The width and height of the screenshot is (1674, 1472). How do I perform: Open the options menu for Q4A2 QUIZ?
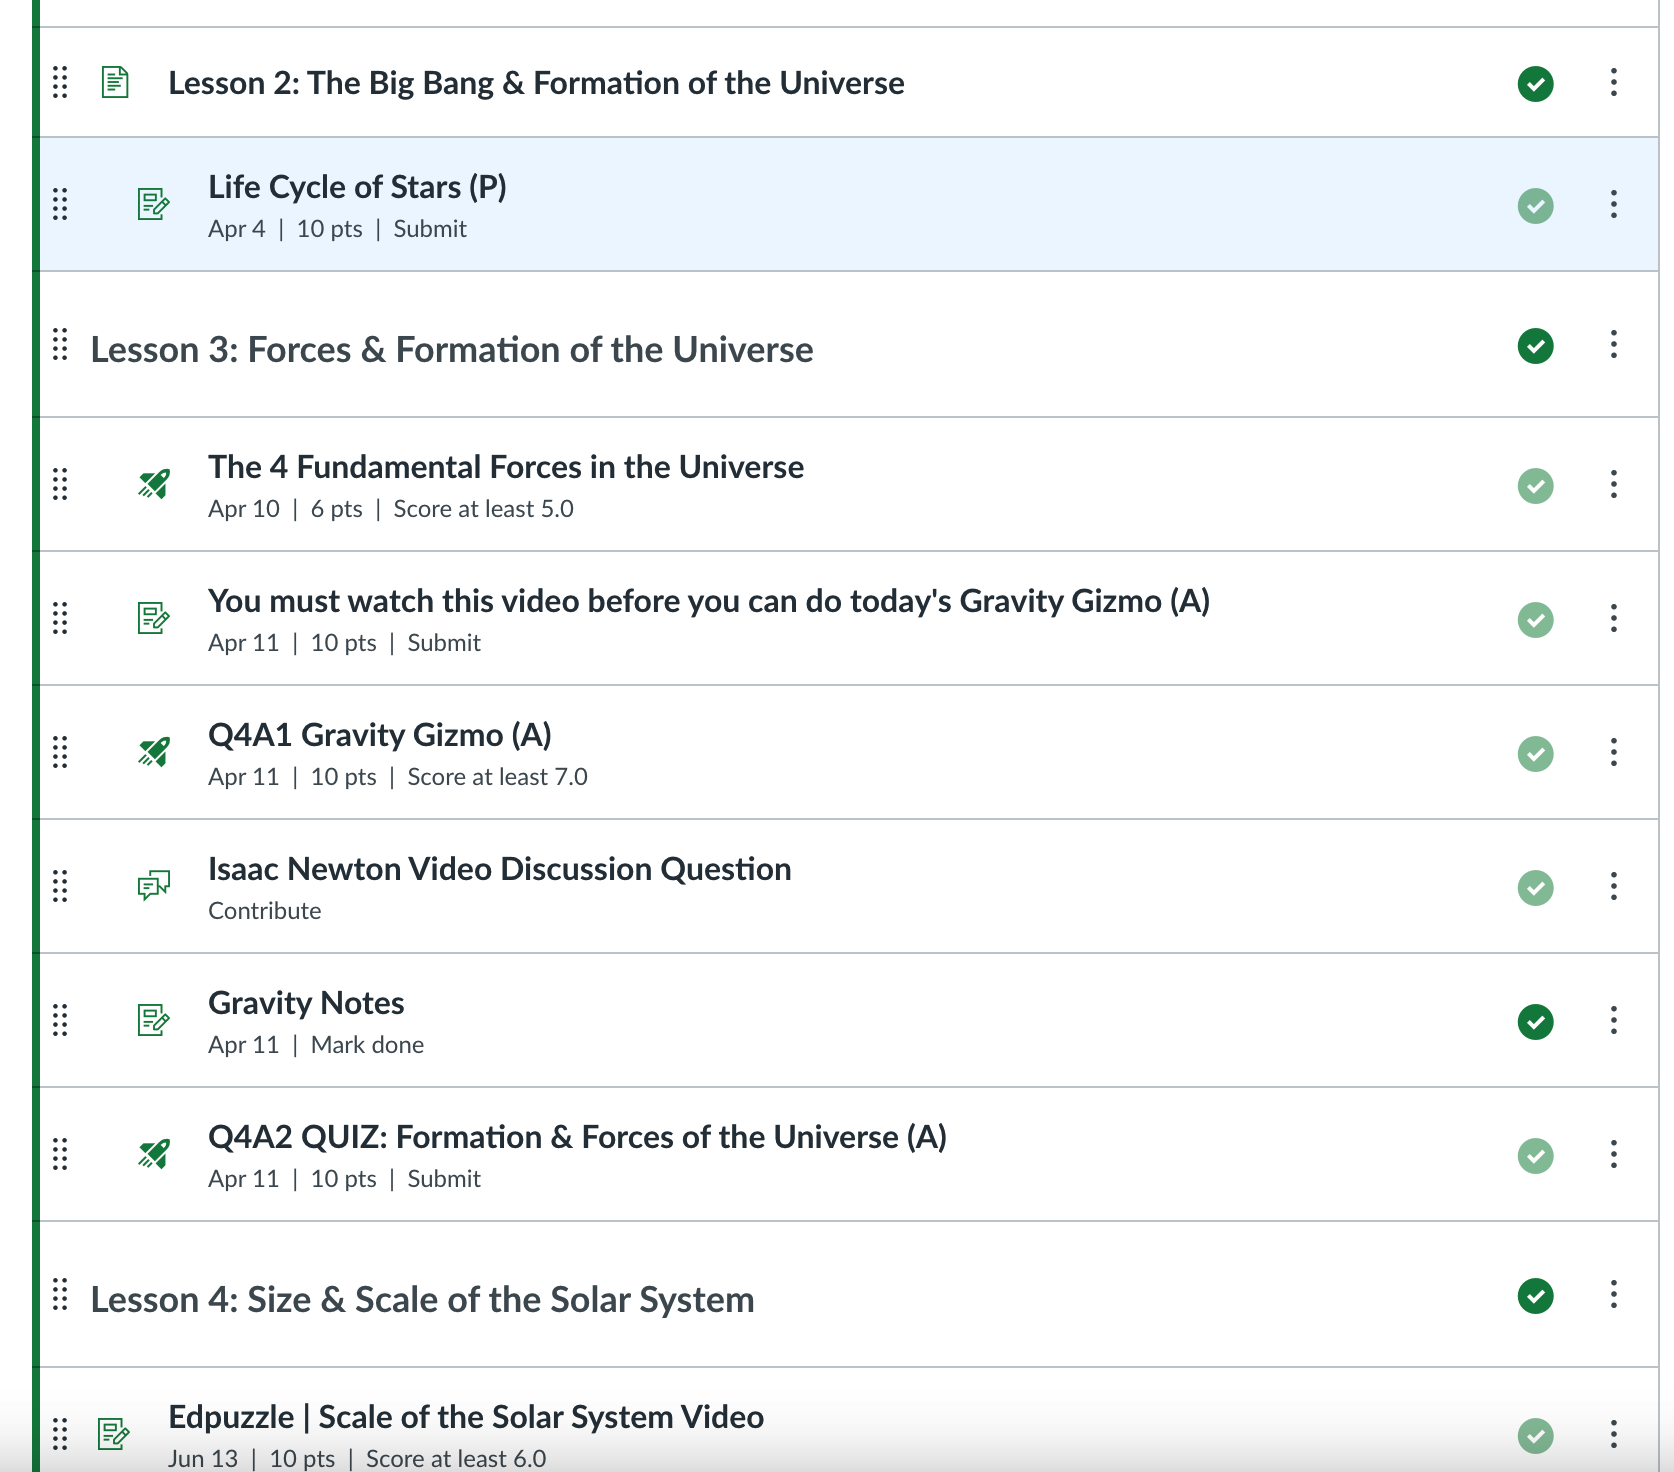coord(1613,1154)
